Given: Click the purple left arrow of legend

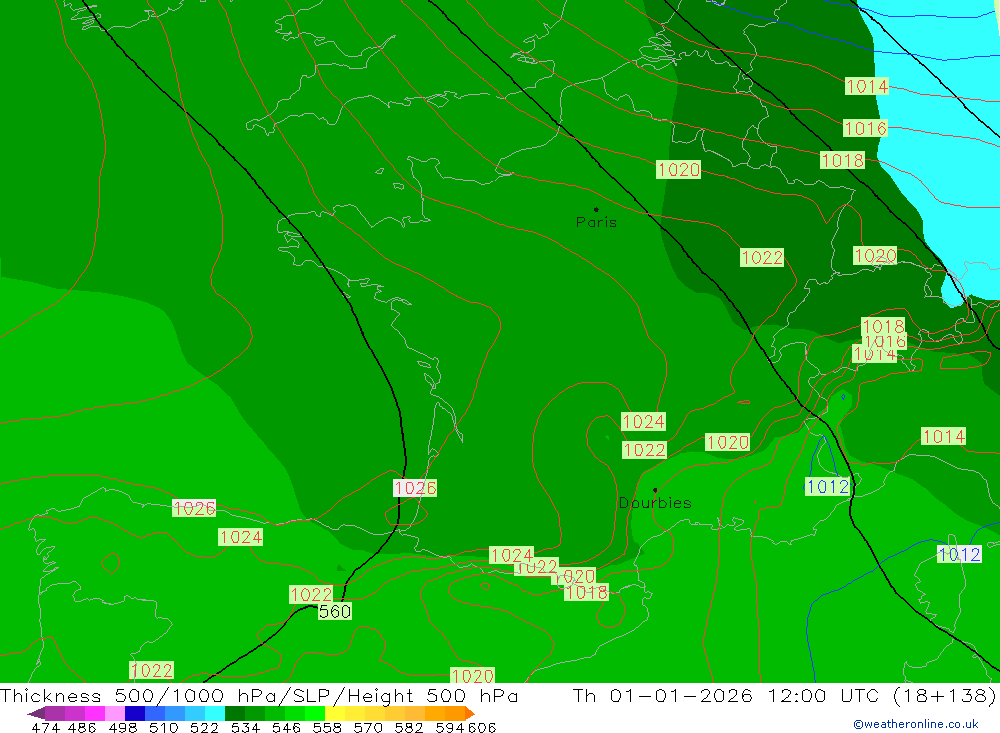Looking at the screenshot, I should point(36,713).
